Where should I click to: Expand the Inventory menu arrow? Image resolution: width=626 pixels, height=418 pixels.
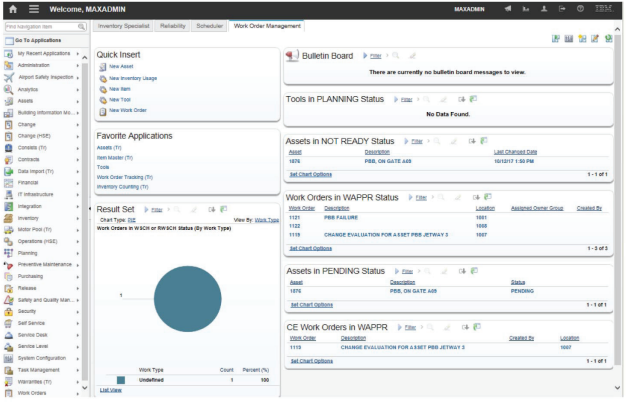pyautogui.click(x=77, y=218)
